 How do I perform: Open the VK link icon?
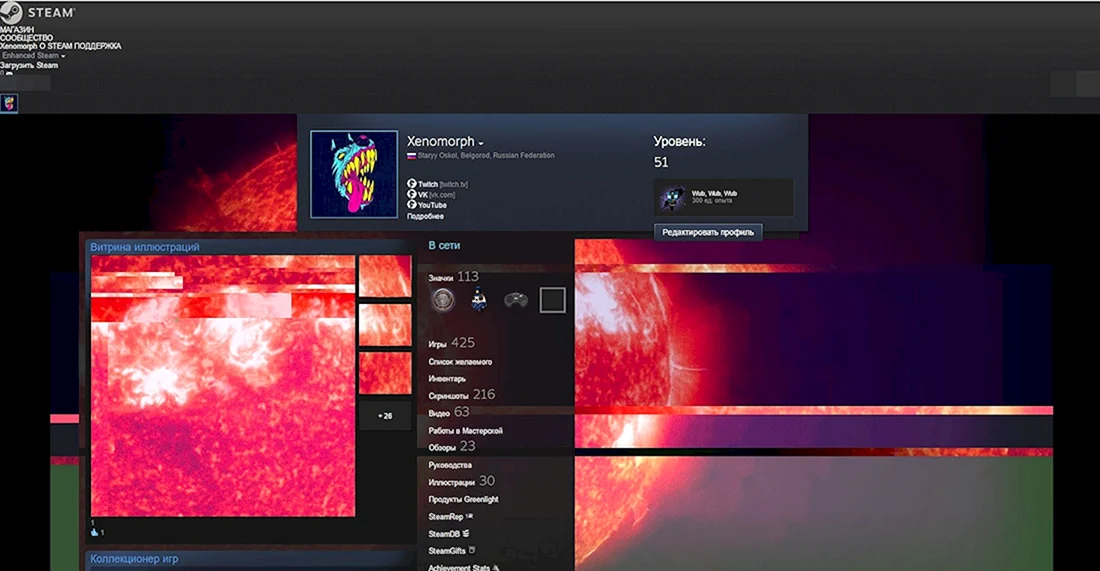pos(412,194)
